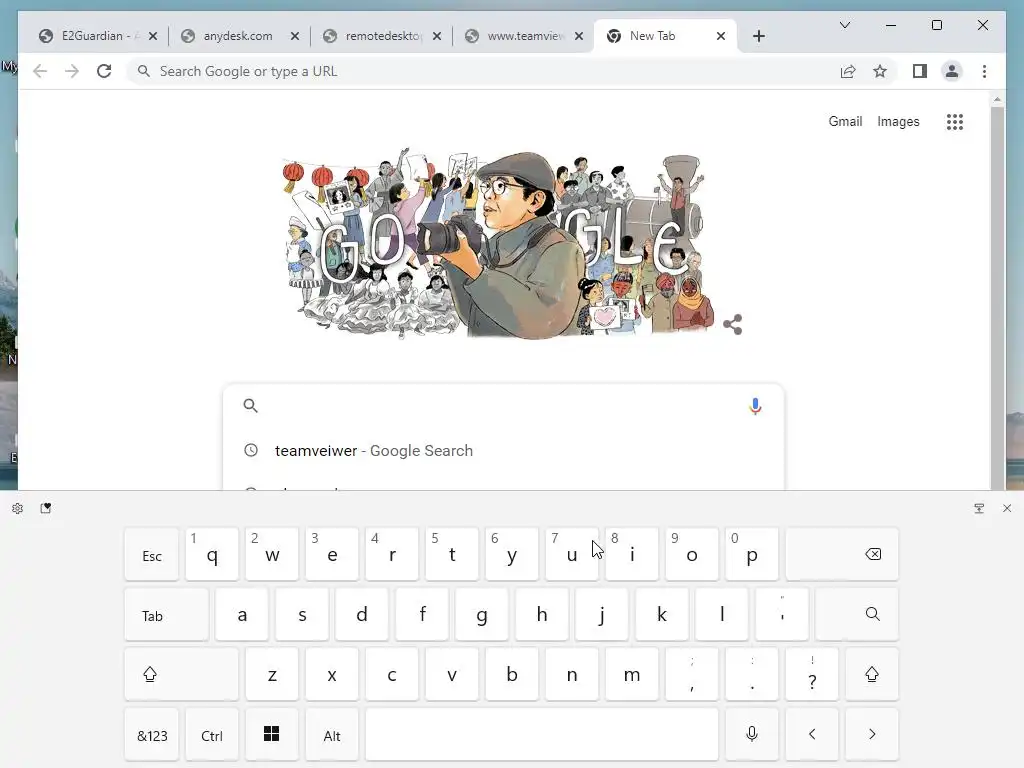Tap the question mark key
The image size is (1024, 768).
(x=812, y=674)
